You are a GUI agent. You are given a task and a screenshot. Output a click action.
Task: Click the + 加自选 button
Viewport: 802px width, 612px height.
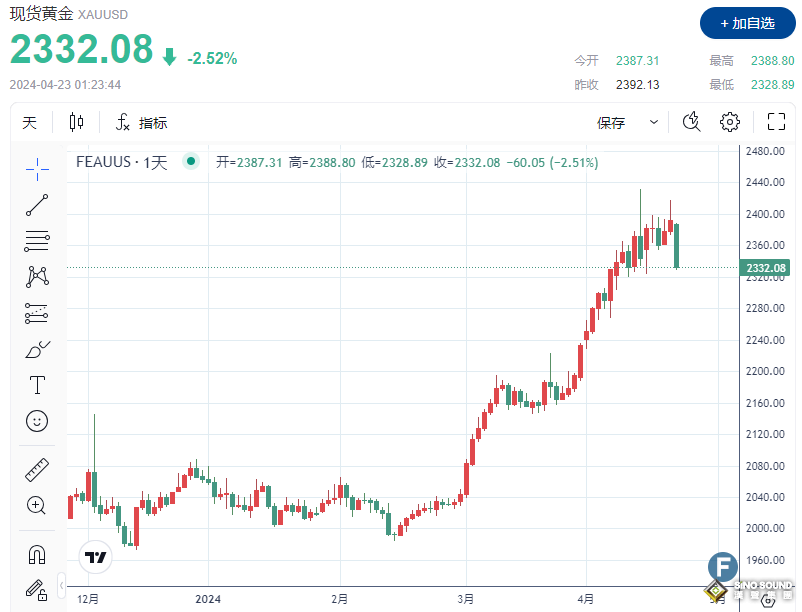coord(748,24)
